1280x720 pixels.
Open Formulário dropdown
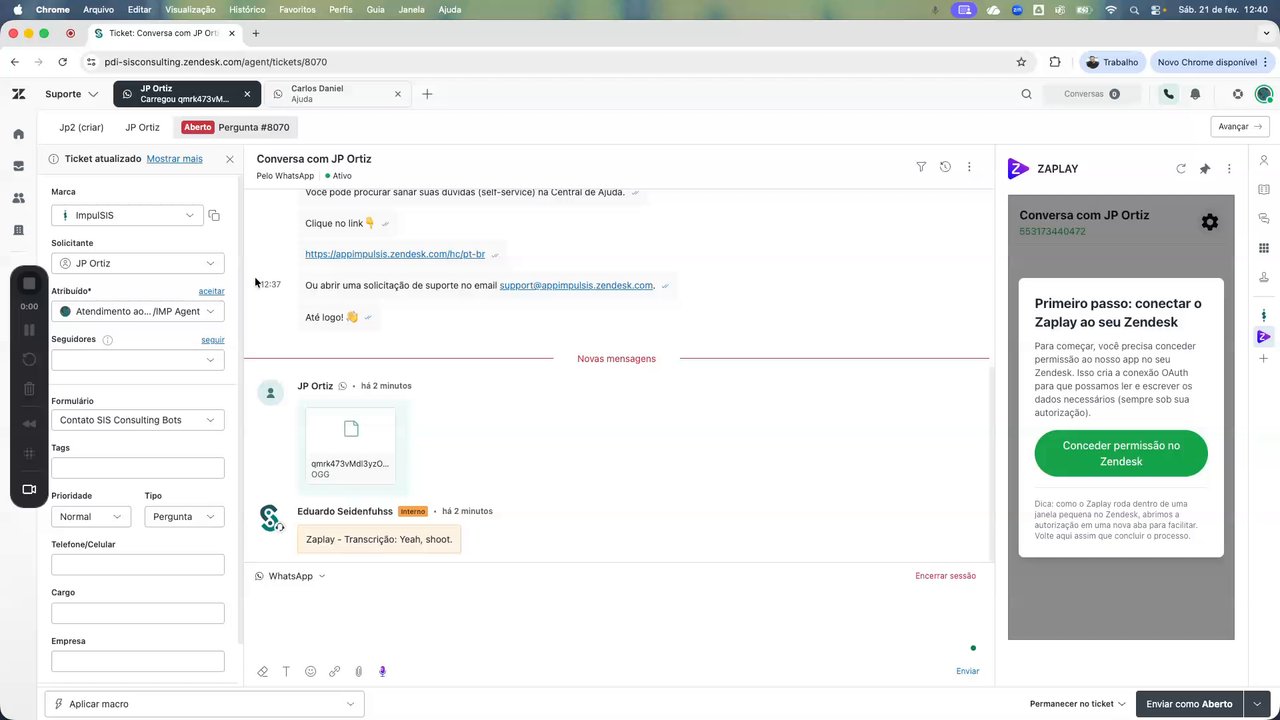138,420
